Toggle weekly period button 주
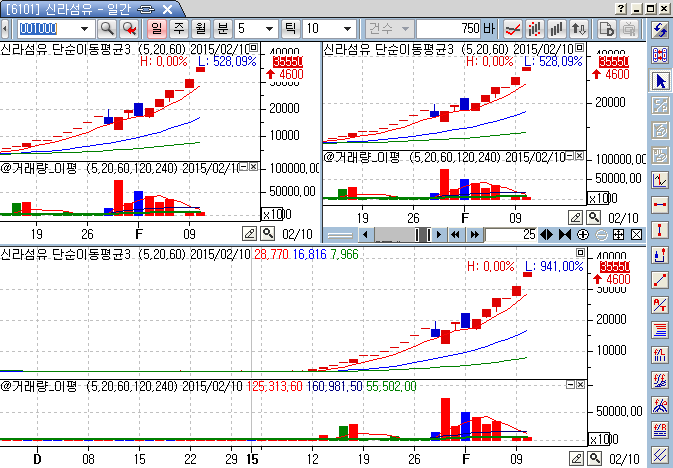This screenshot has width=673, height=468. pyautogui.click(x=178, y=28)
